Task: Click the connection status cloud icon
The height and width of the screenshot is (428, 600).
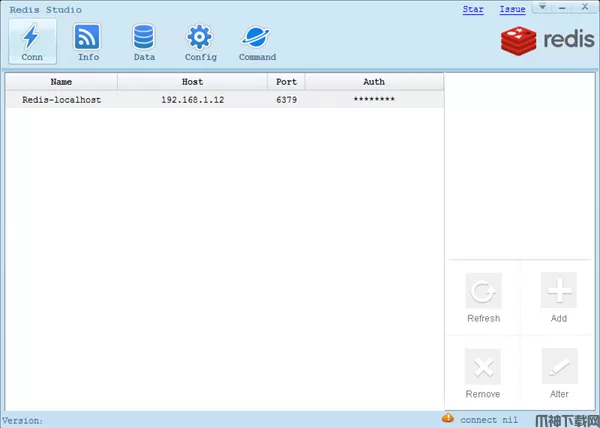Action: [448, 418]
